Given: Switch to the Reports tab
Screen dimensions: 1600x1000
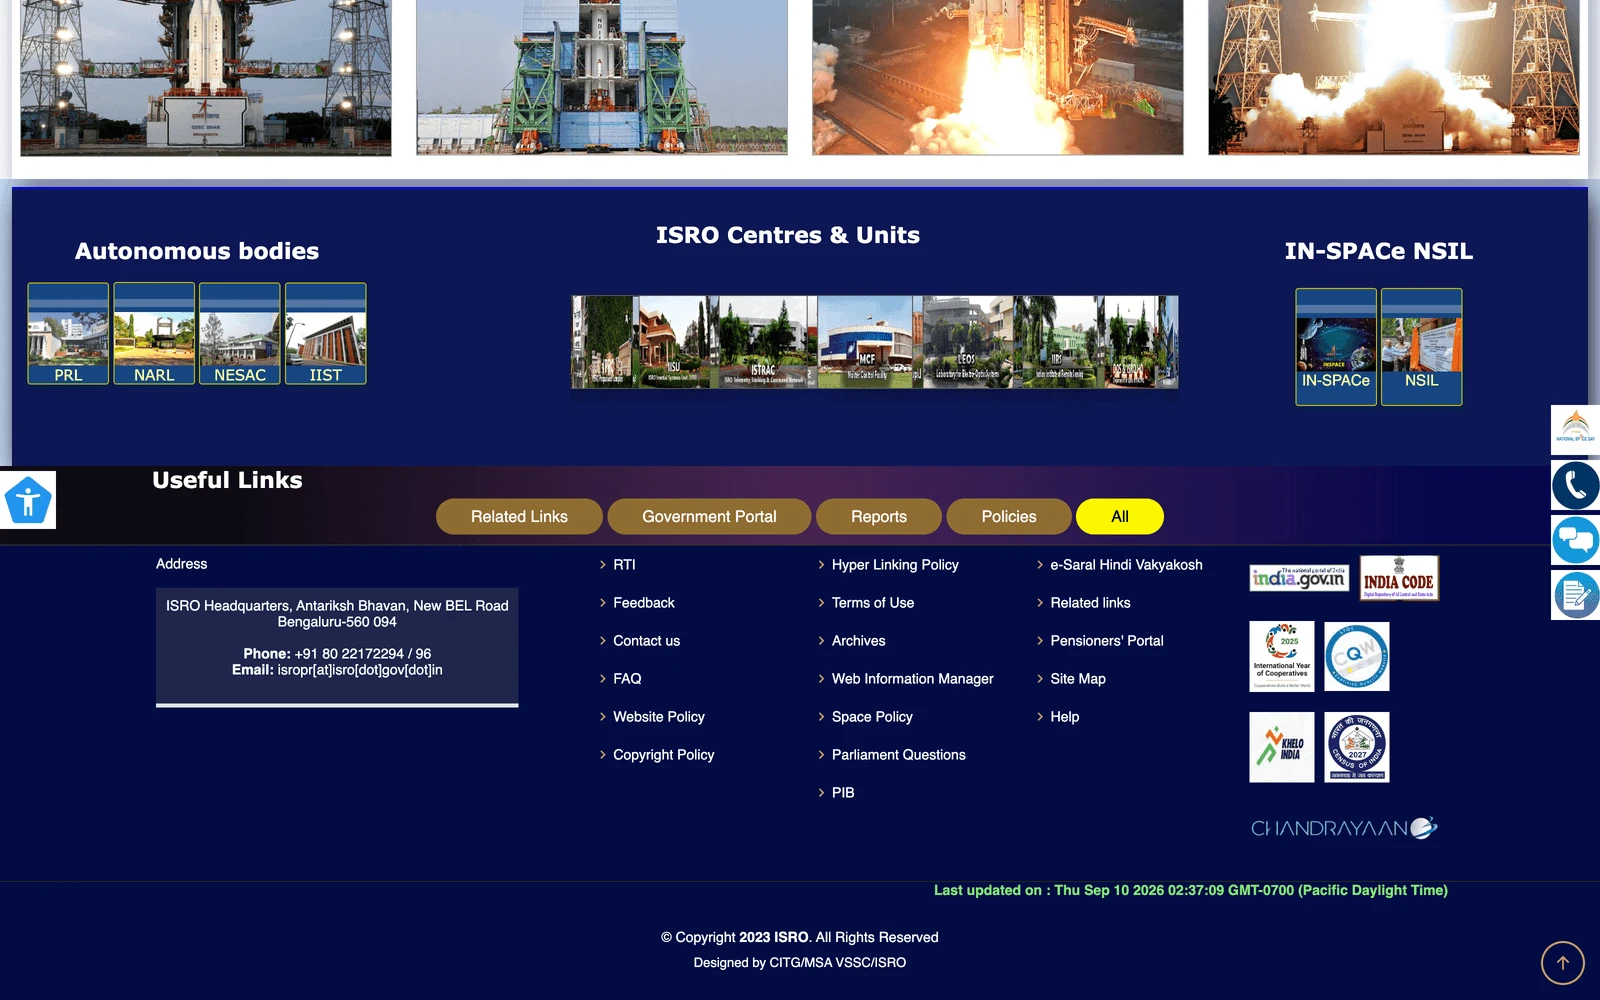Looking at the screenshot, I should (879, 517).
